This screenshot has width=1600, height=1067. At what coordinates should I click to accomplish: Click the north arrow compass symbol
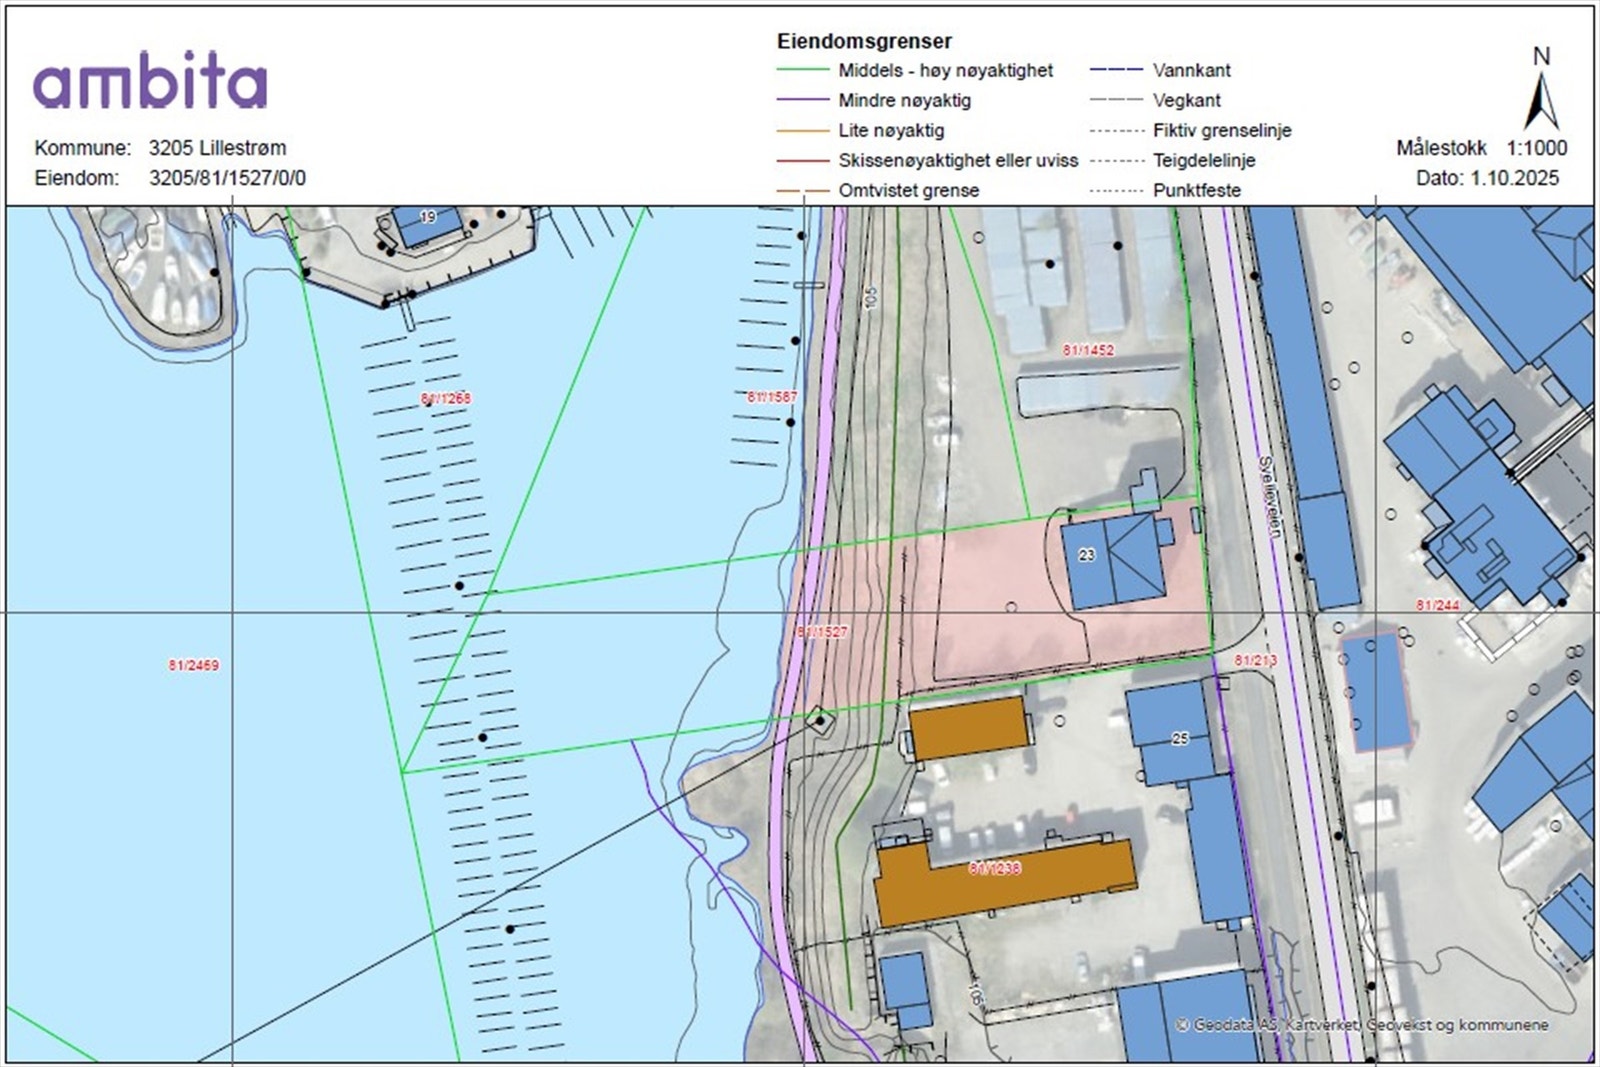(1541, 100)
